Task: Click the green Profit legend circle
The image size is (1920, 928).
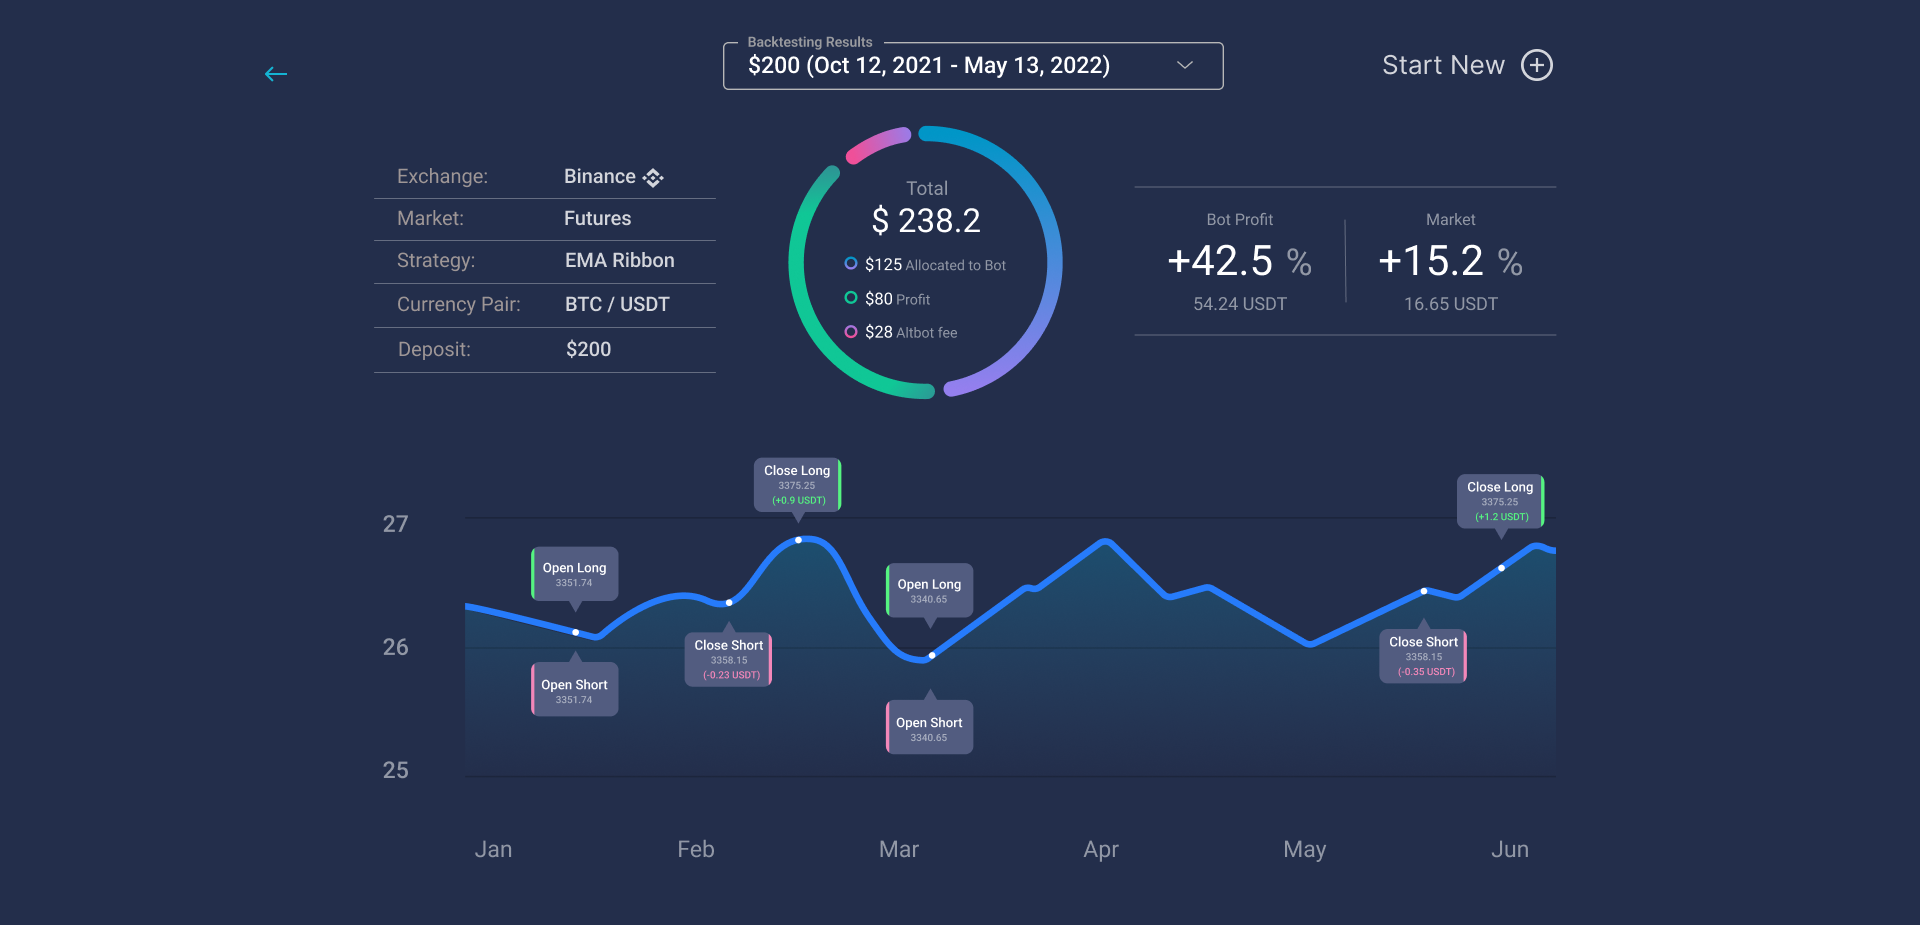Action: (851, 298)
